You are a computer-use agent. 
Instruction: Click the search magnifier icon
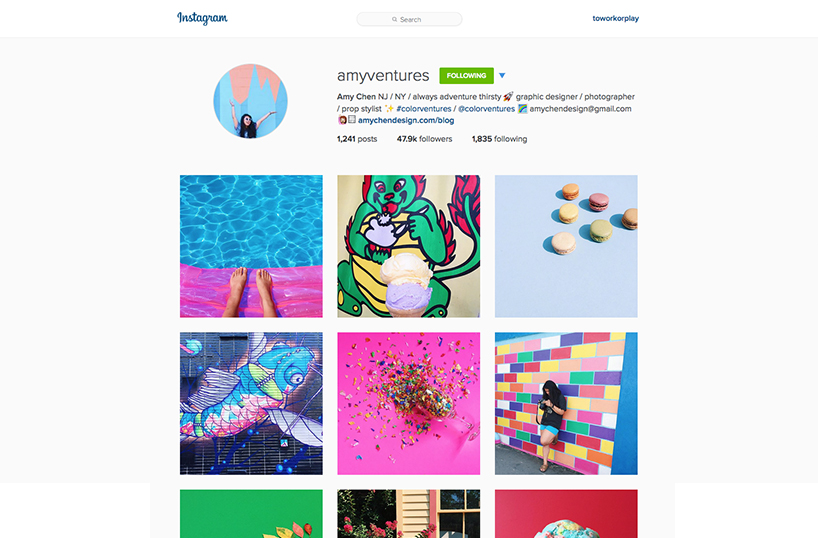click(x=394, y=19)
